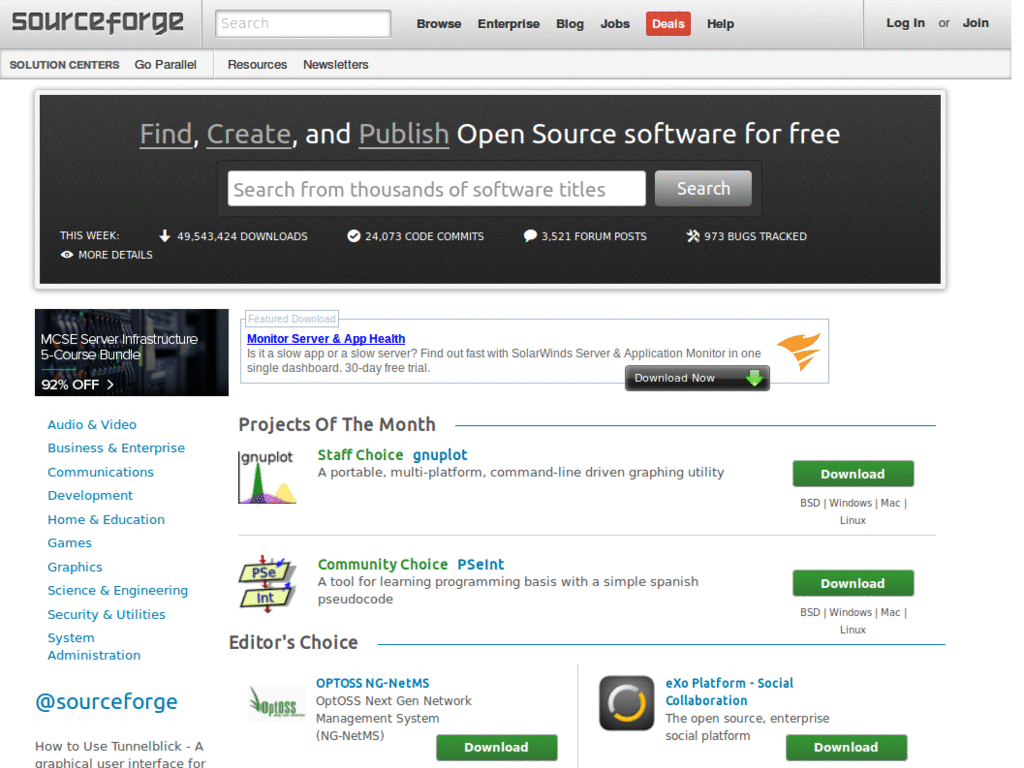Open the Resources section
The height and width of the screenshot is (768, 1024).
click(257, 64)
